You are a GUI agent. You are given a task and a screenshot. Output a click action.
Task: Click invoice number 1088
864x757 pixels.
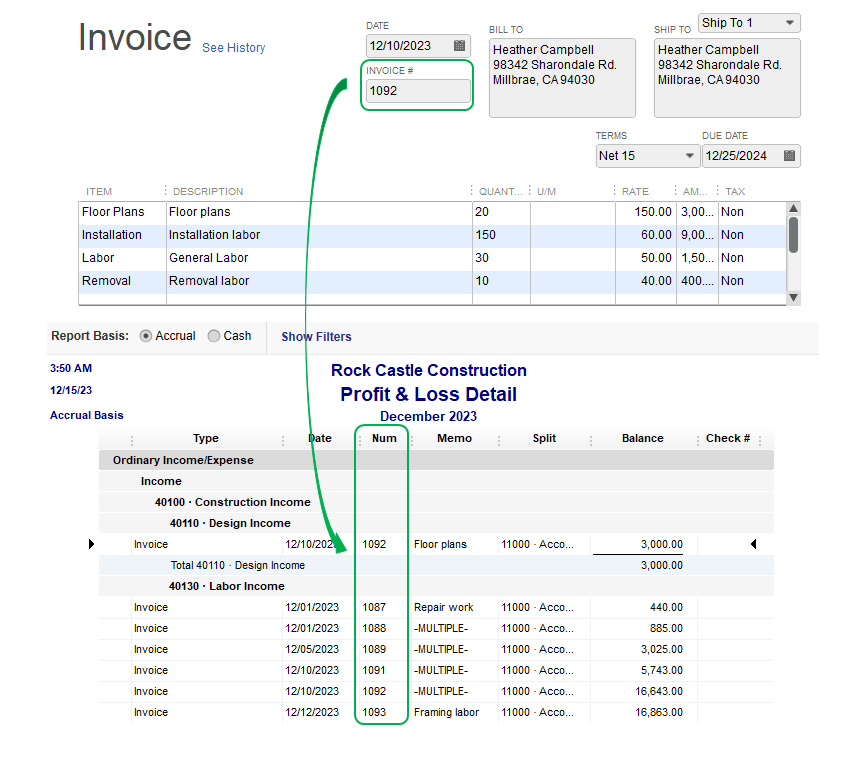click(x=374, y=628)
